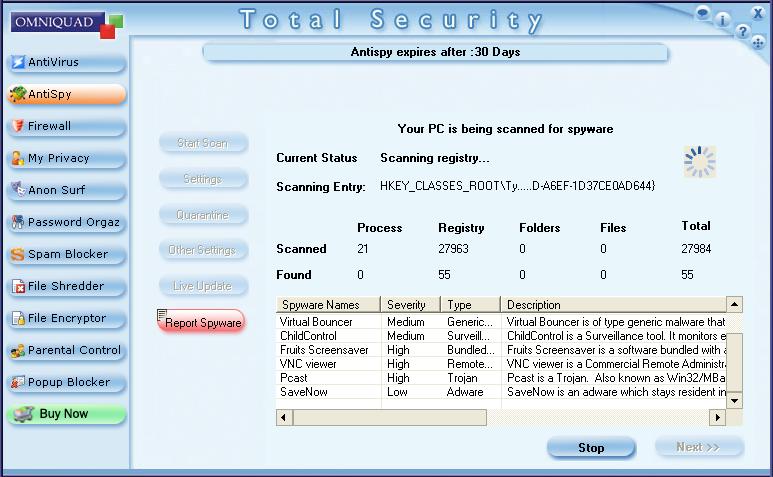Click the info 'i' icon

pos(723,20)
